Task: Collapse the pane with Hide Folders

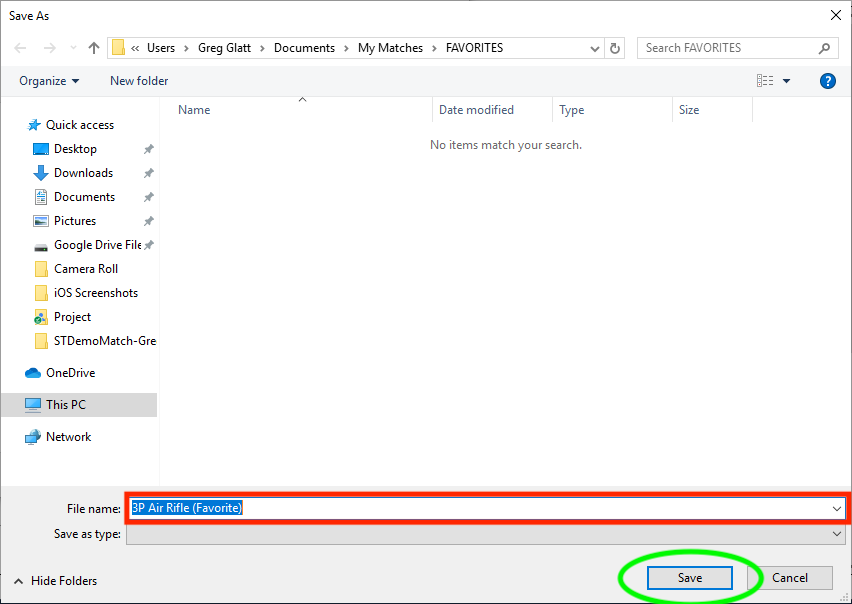Action: click(x=55, y=580)
